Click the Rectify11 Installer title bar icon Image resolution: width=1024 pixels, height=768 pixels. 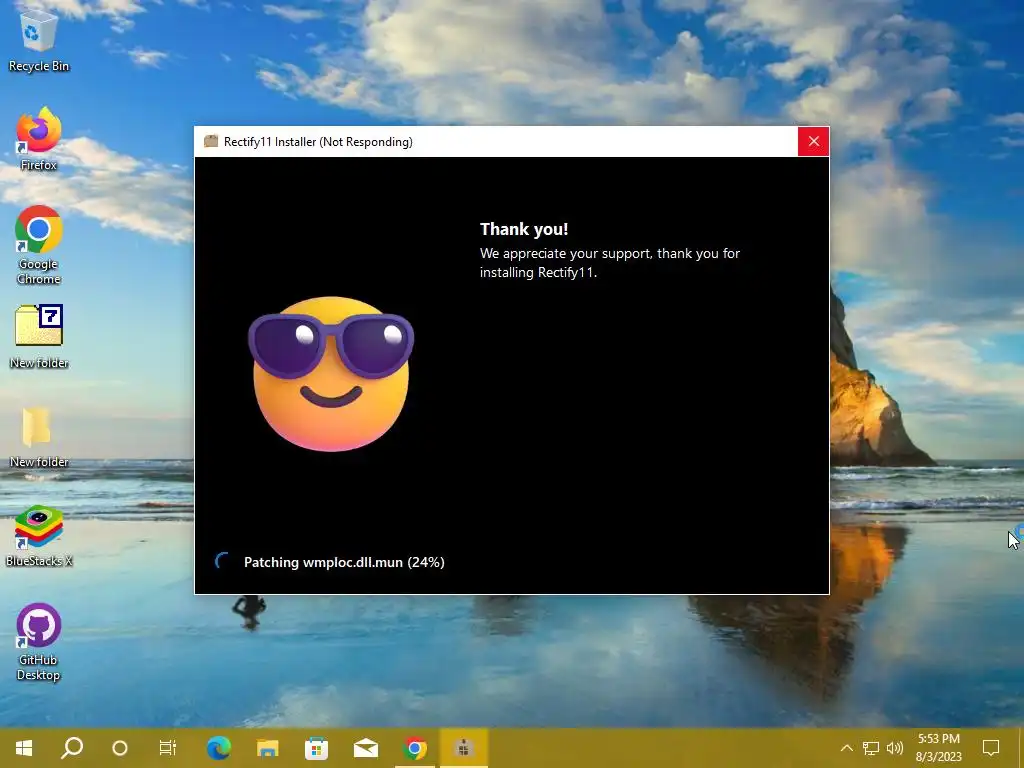point(210,141)
